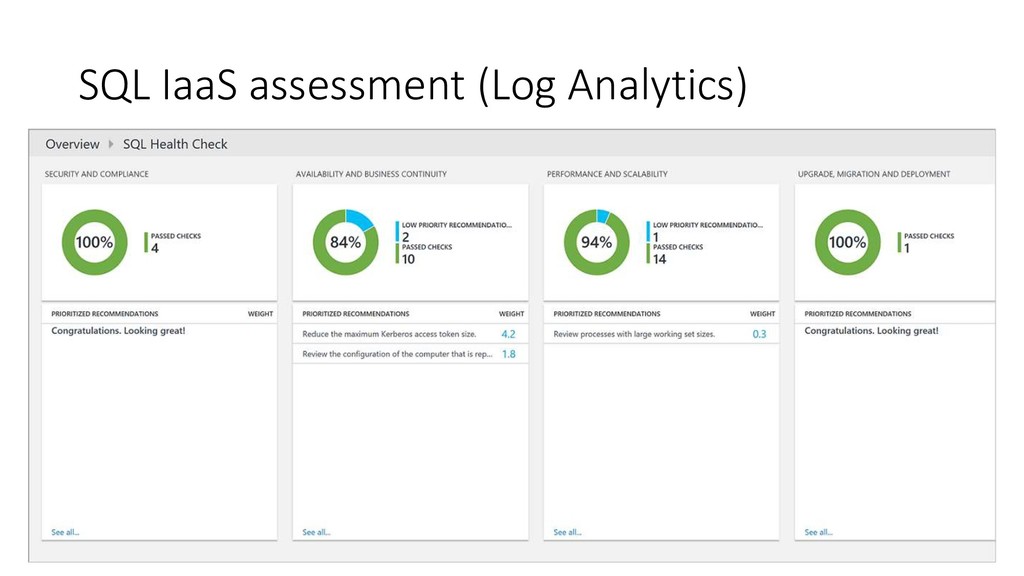Click the breadcrumb separator arrow after Overview
Screen dimensions: 1024x576
(x=111, y=144)
